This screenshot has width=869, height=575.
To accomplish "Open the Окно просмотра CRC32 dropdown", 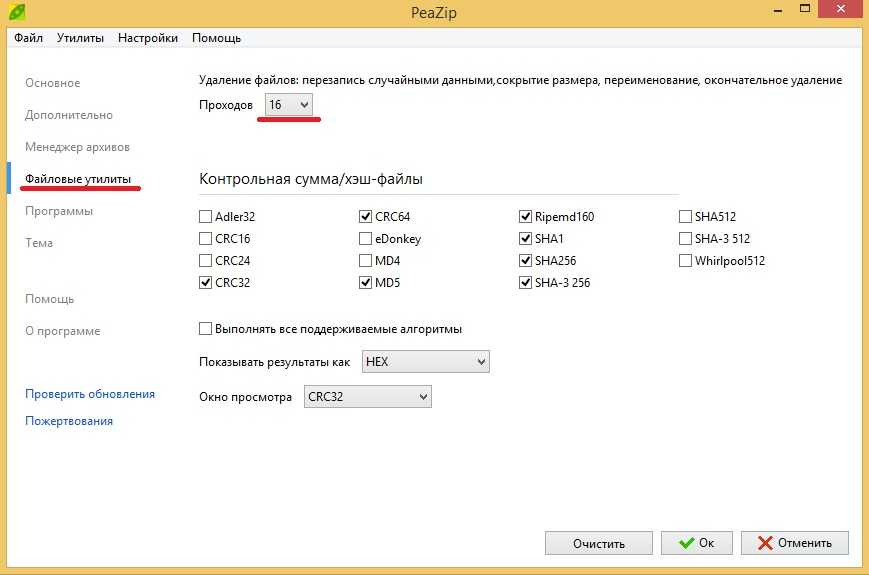I will (x=367, y=397).
